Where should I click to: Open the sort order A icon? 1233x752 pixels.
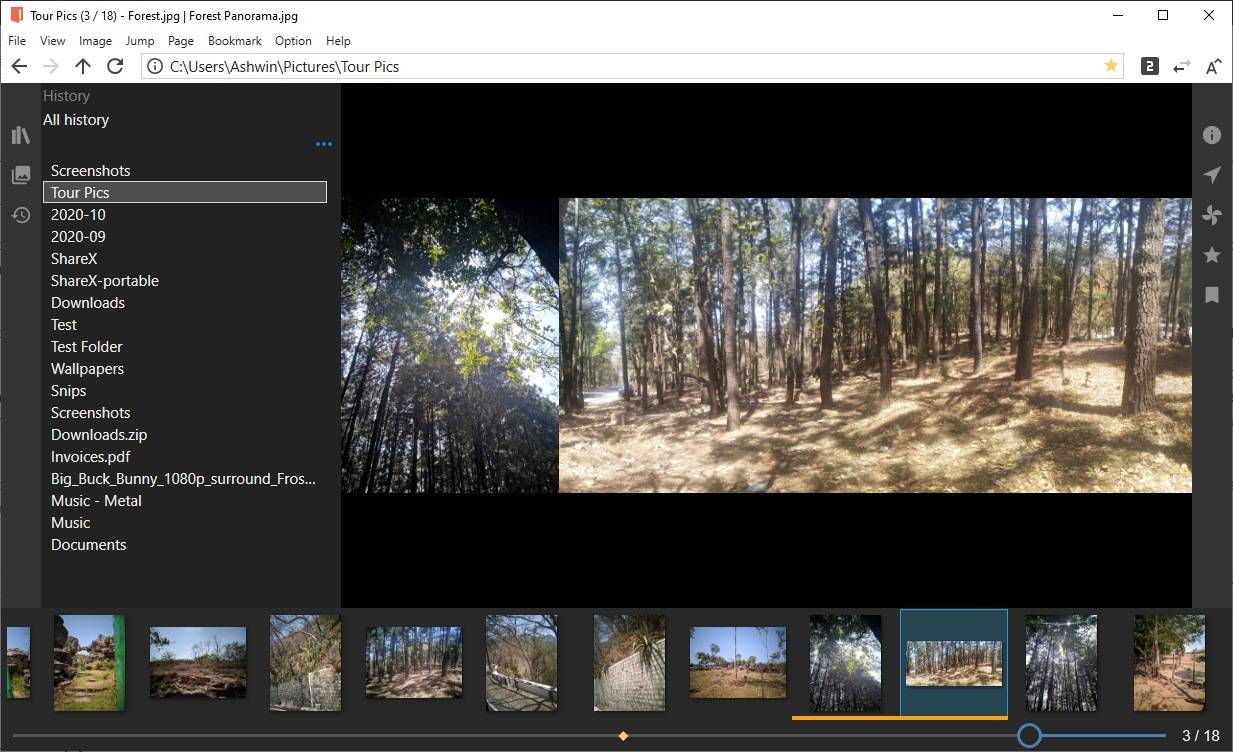1213,66
